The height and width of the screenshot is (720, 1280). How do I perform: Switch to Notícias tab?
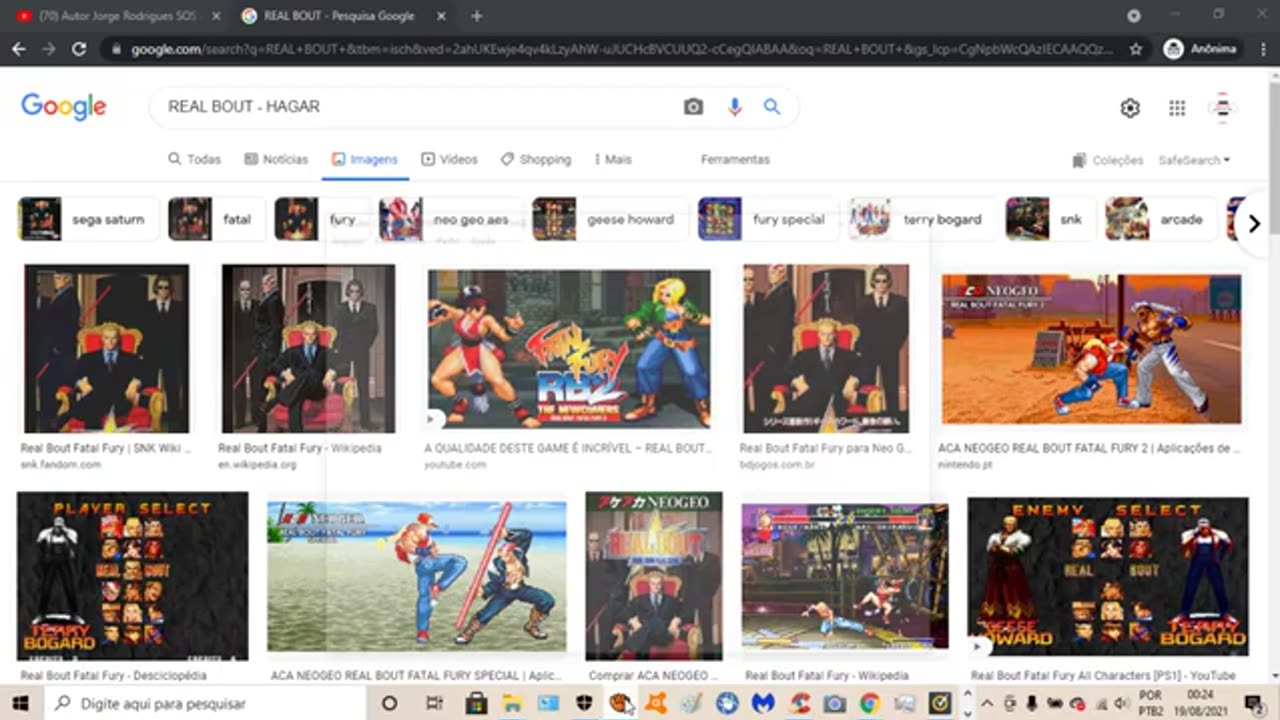click(276, 159)
